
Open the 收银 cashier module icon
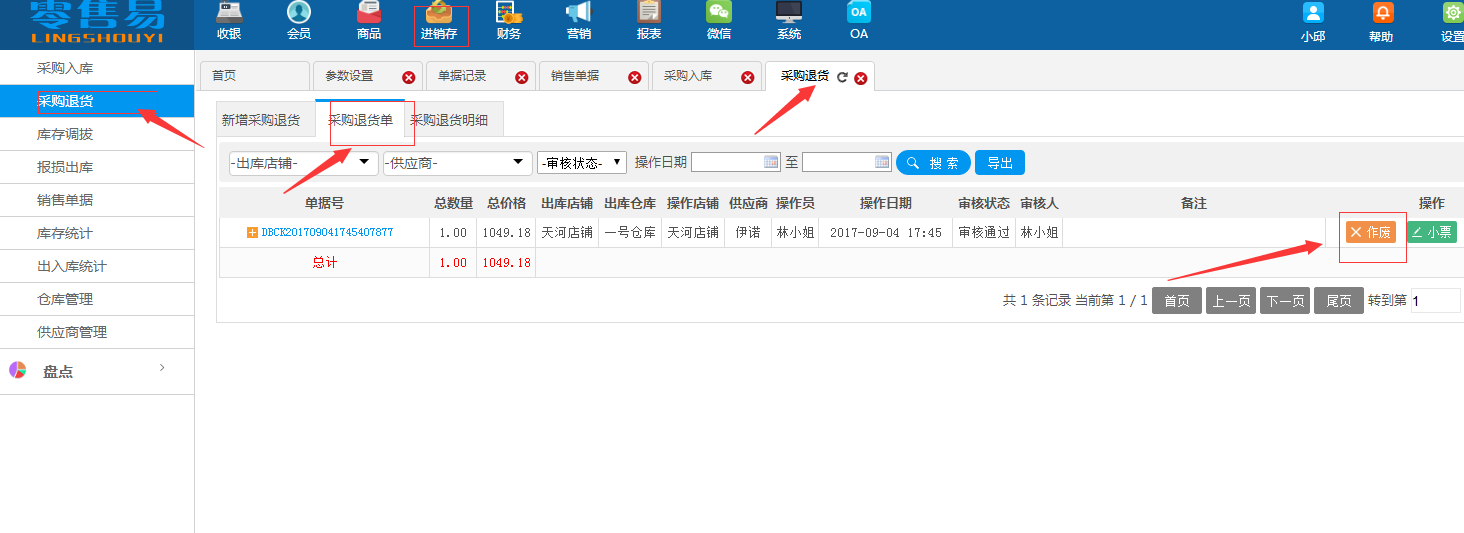(x=229, y=13)
